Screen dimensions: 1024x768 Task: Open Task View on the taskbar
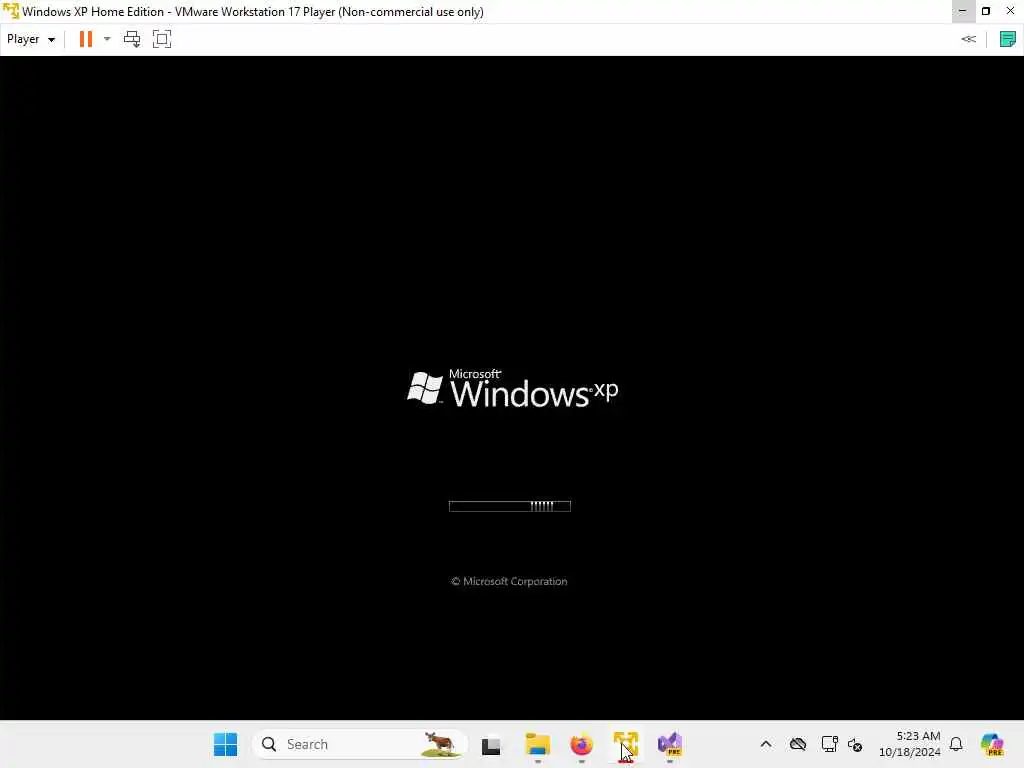pos(491,745)
